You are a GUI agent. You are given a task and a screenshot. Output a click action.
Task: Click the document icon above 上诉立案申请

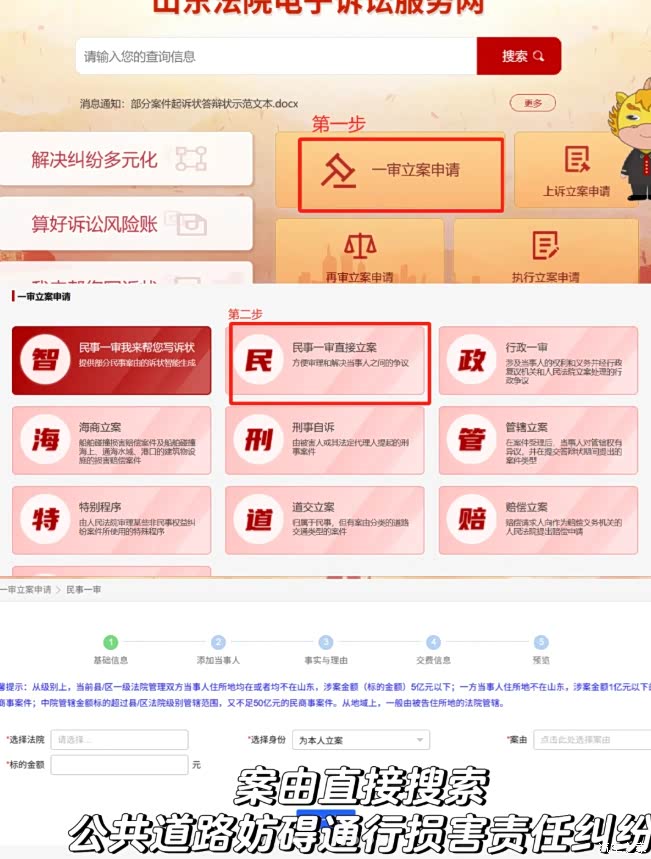tap(576, 159)
